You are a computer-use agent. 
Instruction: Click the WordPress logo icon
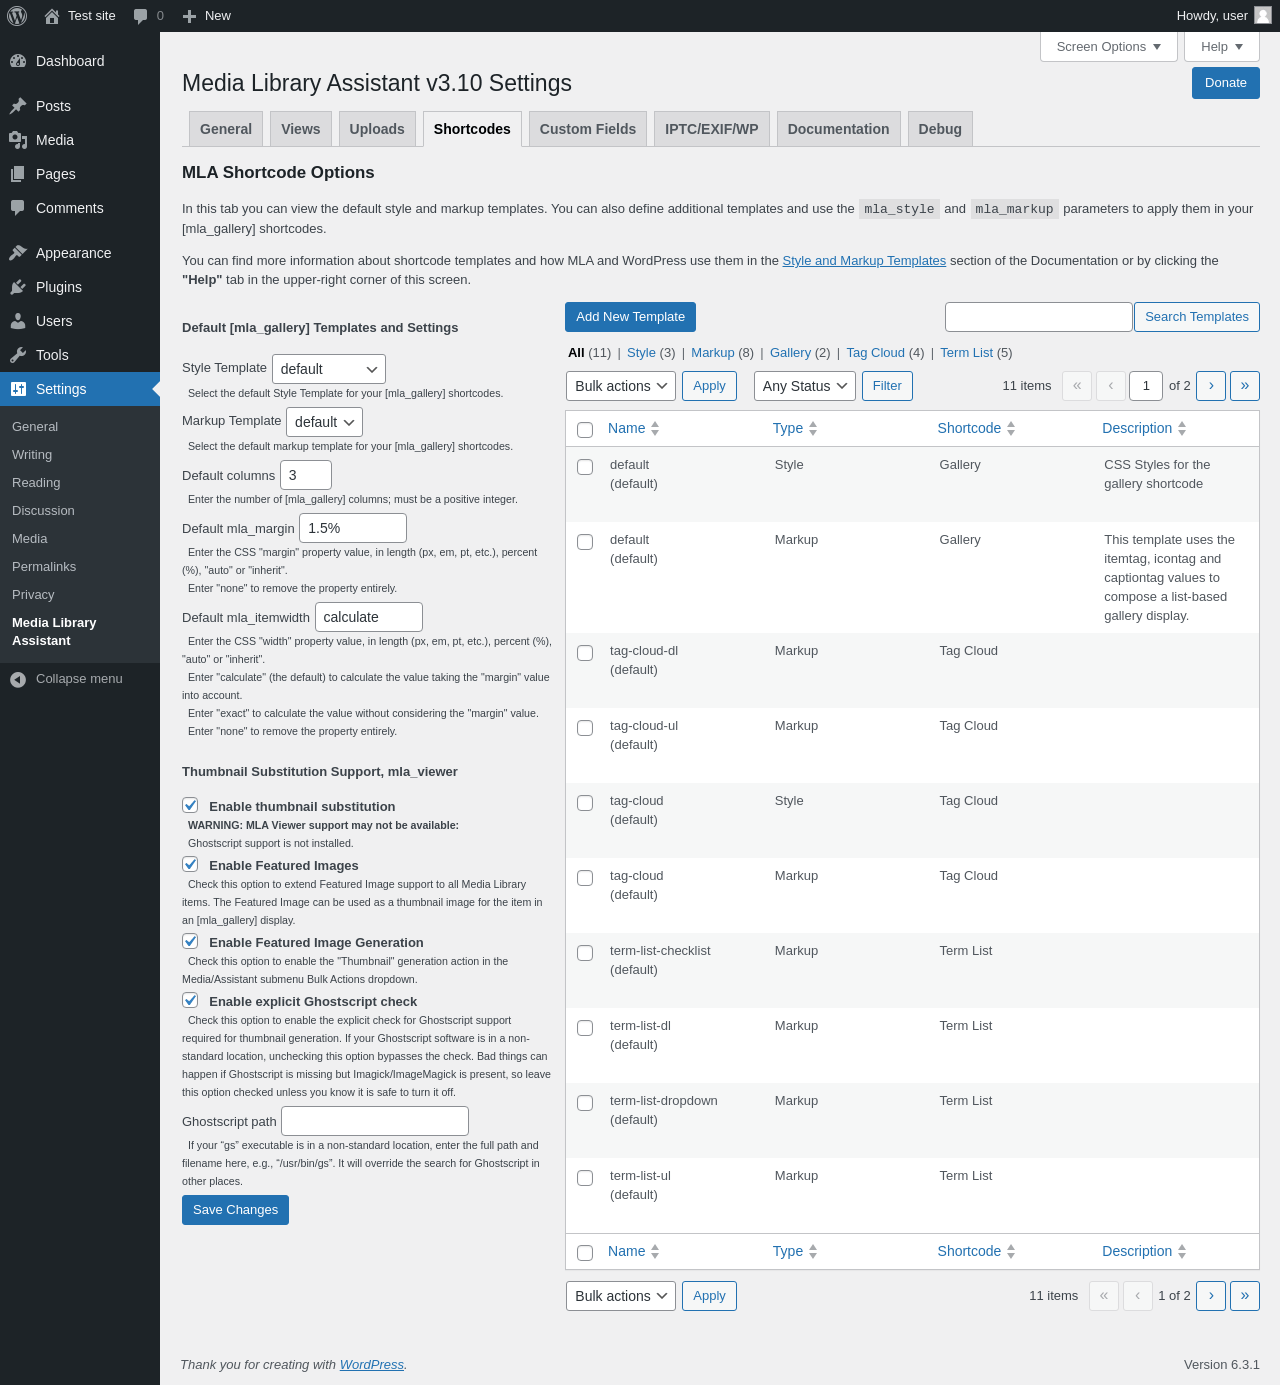17,16
